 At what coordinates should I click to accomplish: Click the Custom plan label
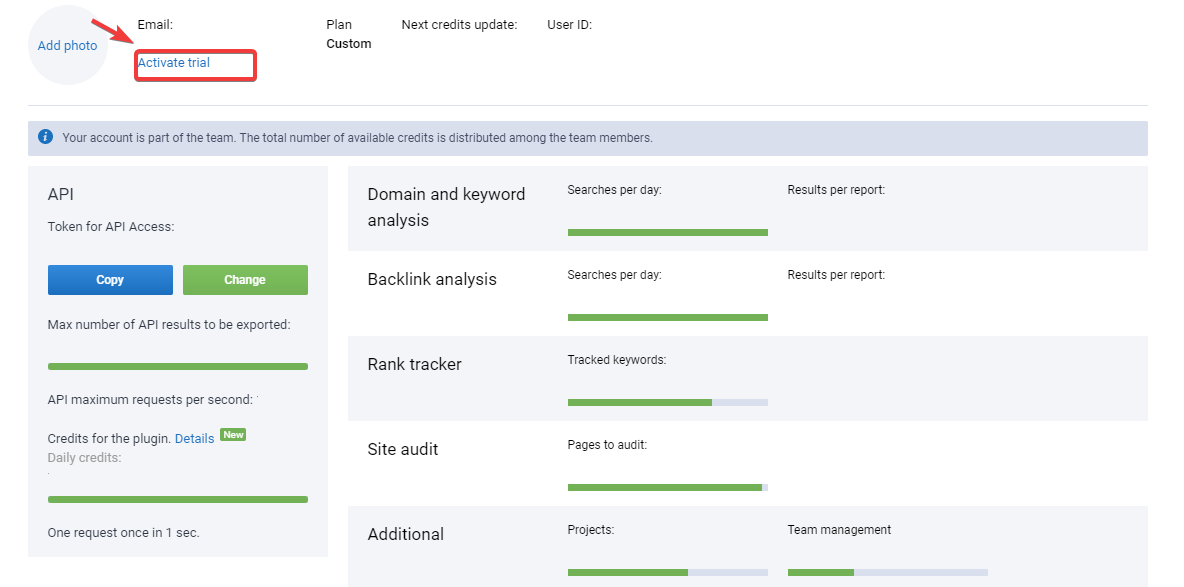pos(348,44)
